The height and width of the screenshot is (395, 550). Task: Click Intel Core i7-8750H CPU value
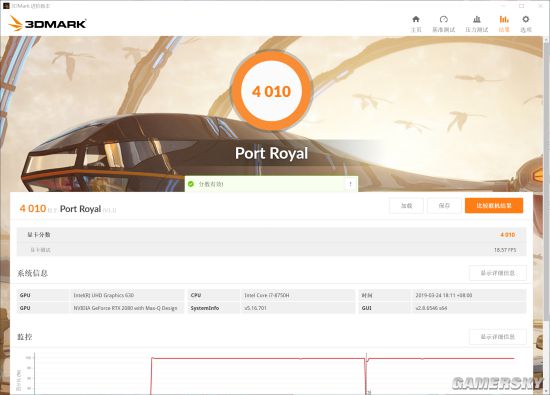[267, 295]
